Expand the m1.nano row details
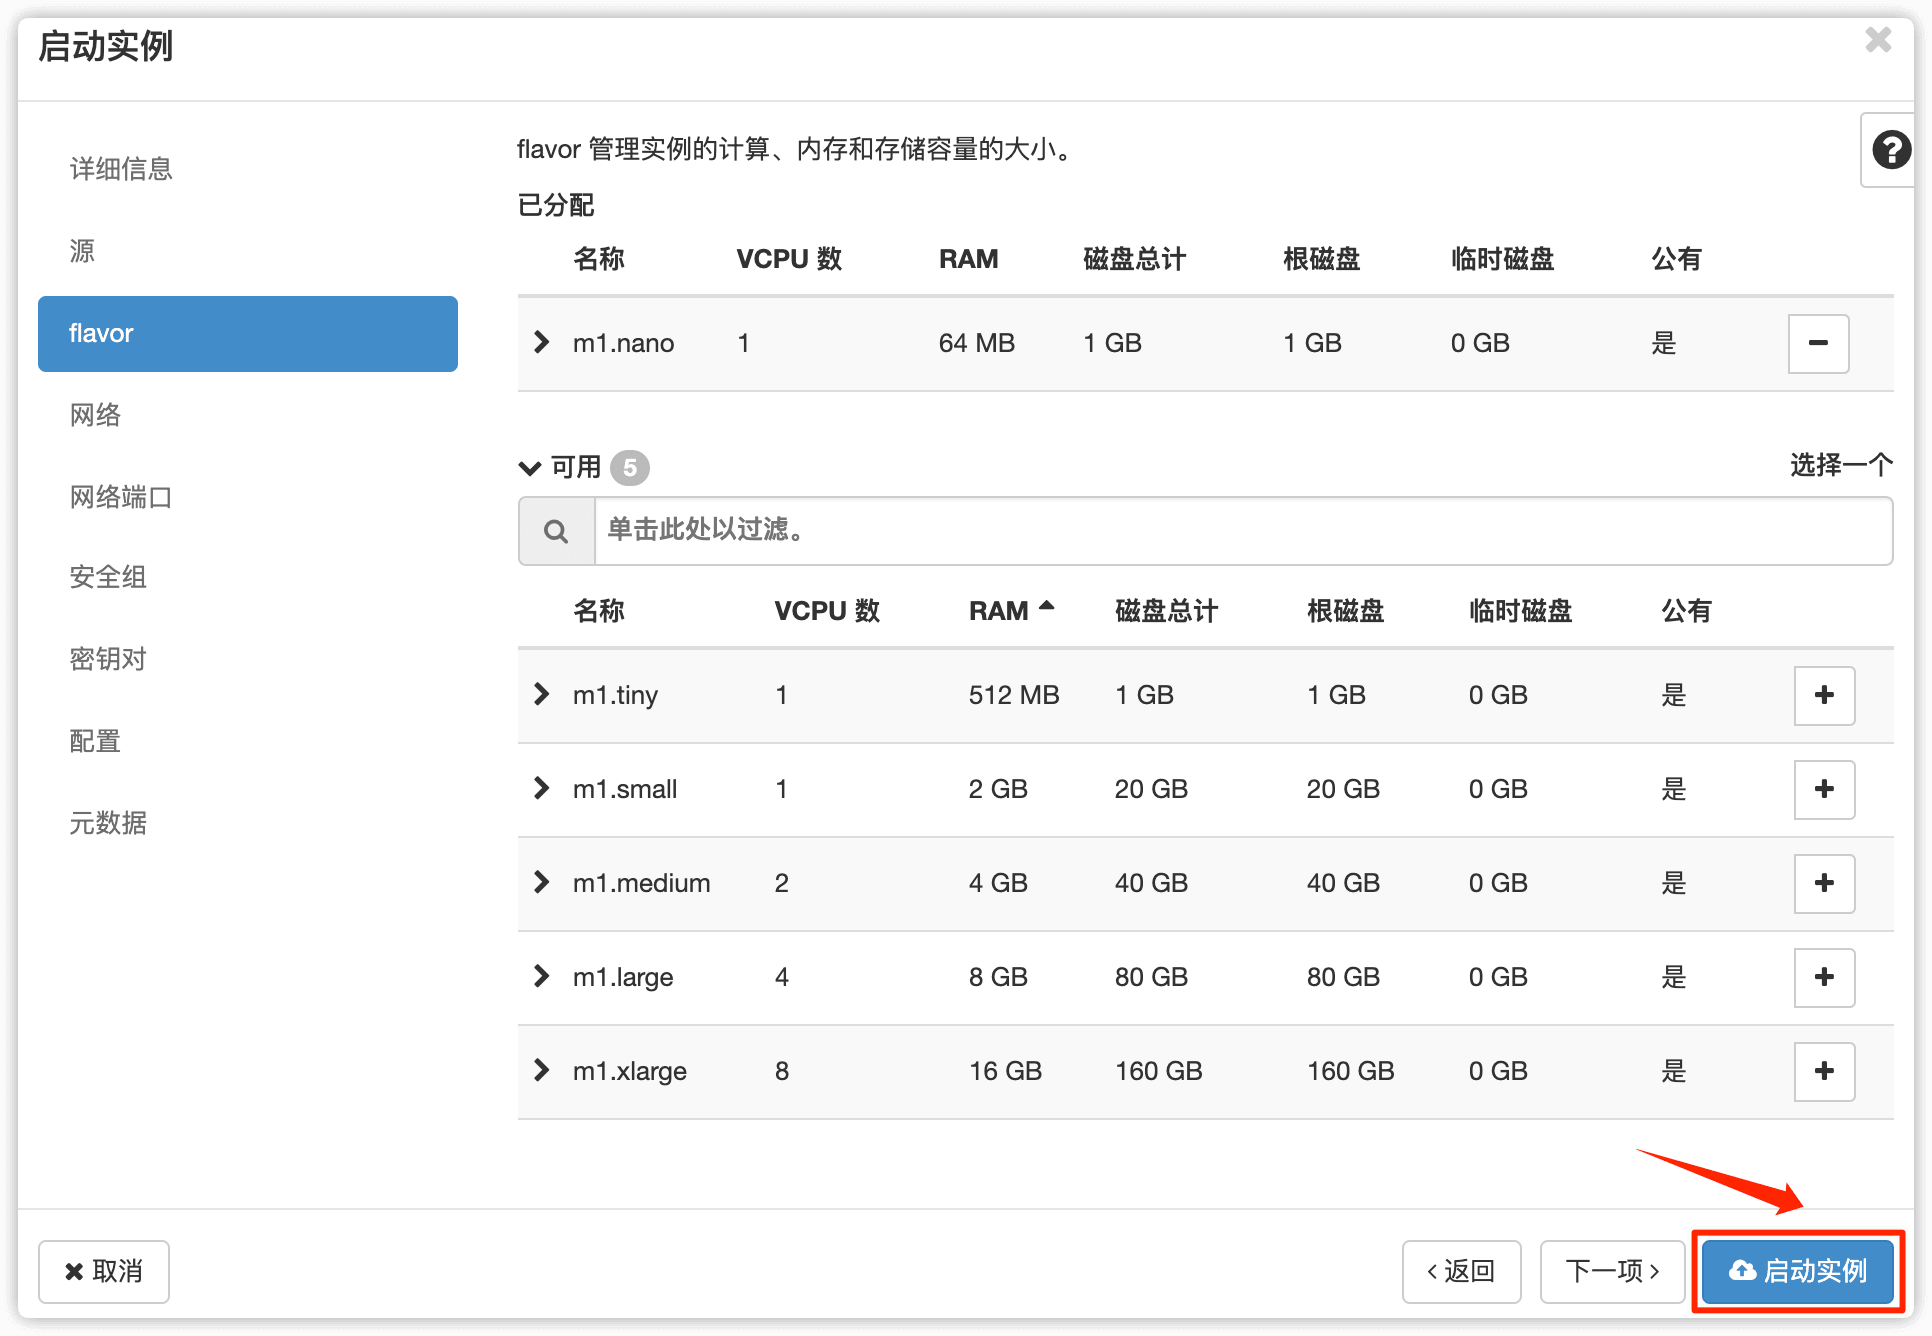The image size is (1932, 1336). tap(541, 342)
